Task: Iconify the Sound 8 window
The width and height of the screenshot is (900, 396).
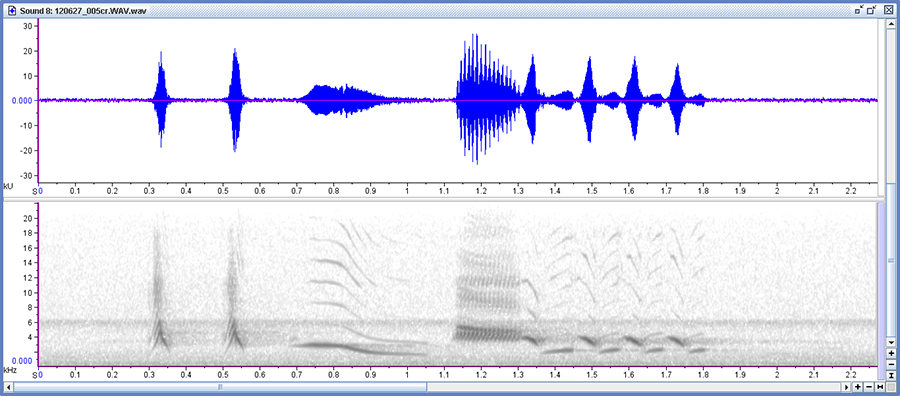Action: tap(859, 10)
